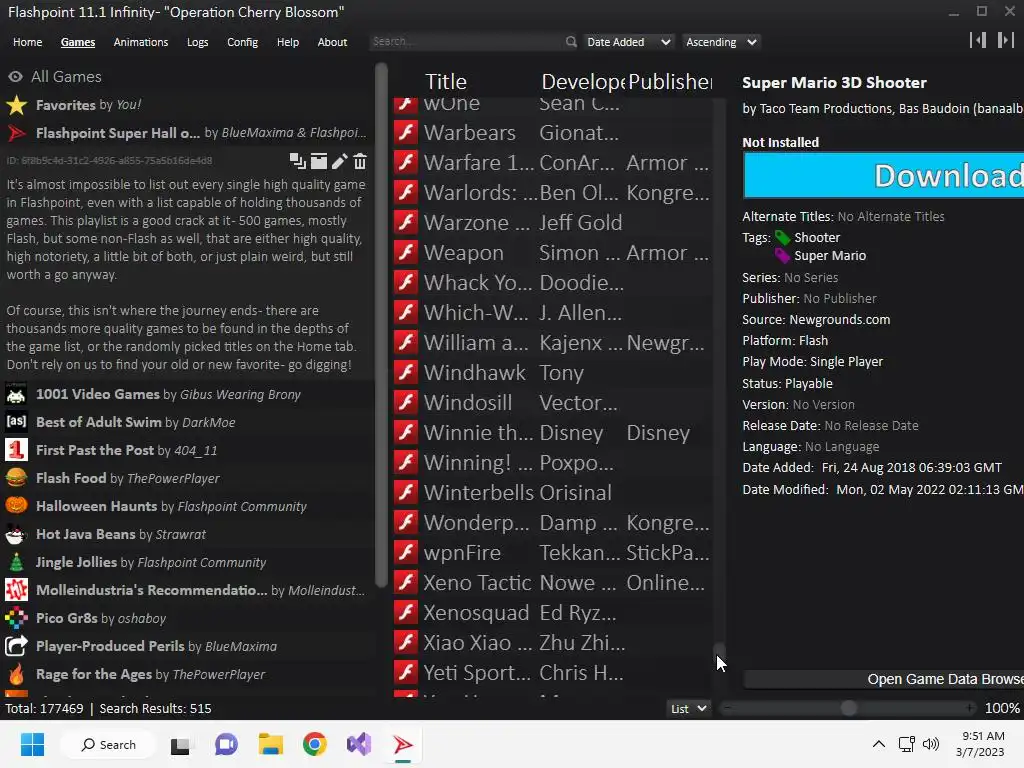Sort the list by Publisher column
This screenshot has width=1024, height=768.
(x=670, y=82)
